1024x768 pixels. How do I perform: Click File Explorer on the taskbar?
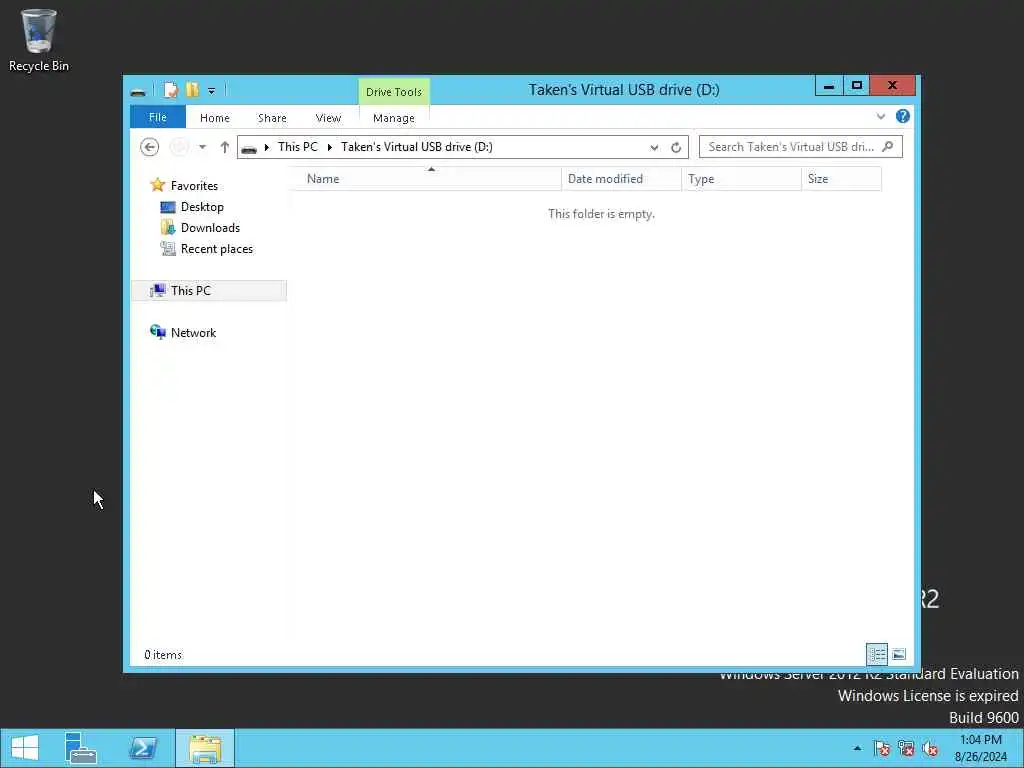(x=205, y=748)
